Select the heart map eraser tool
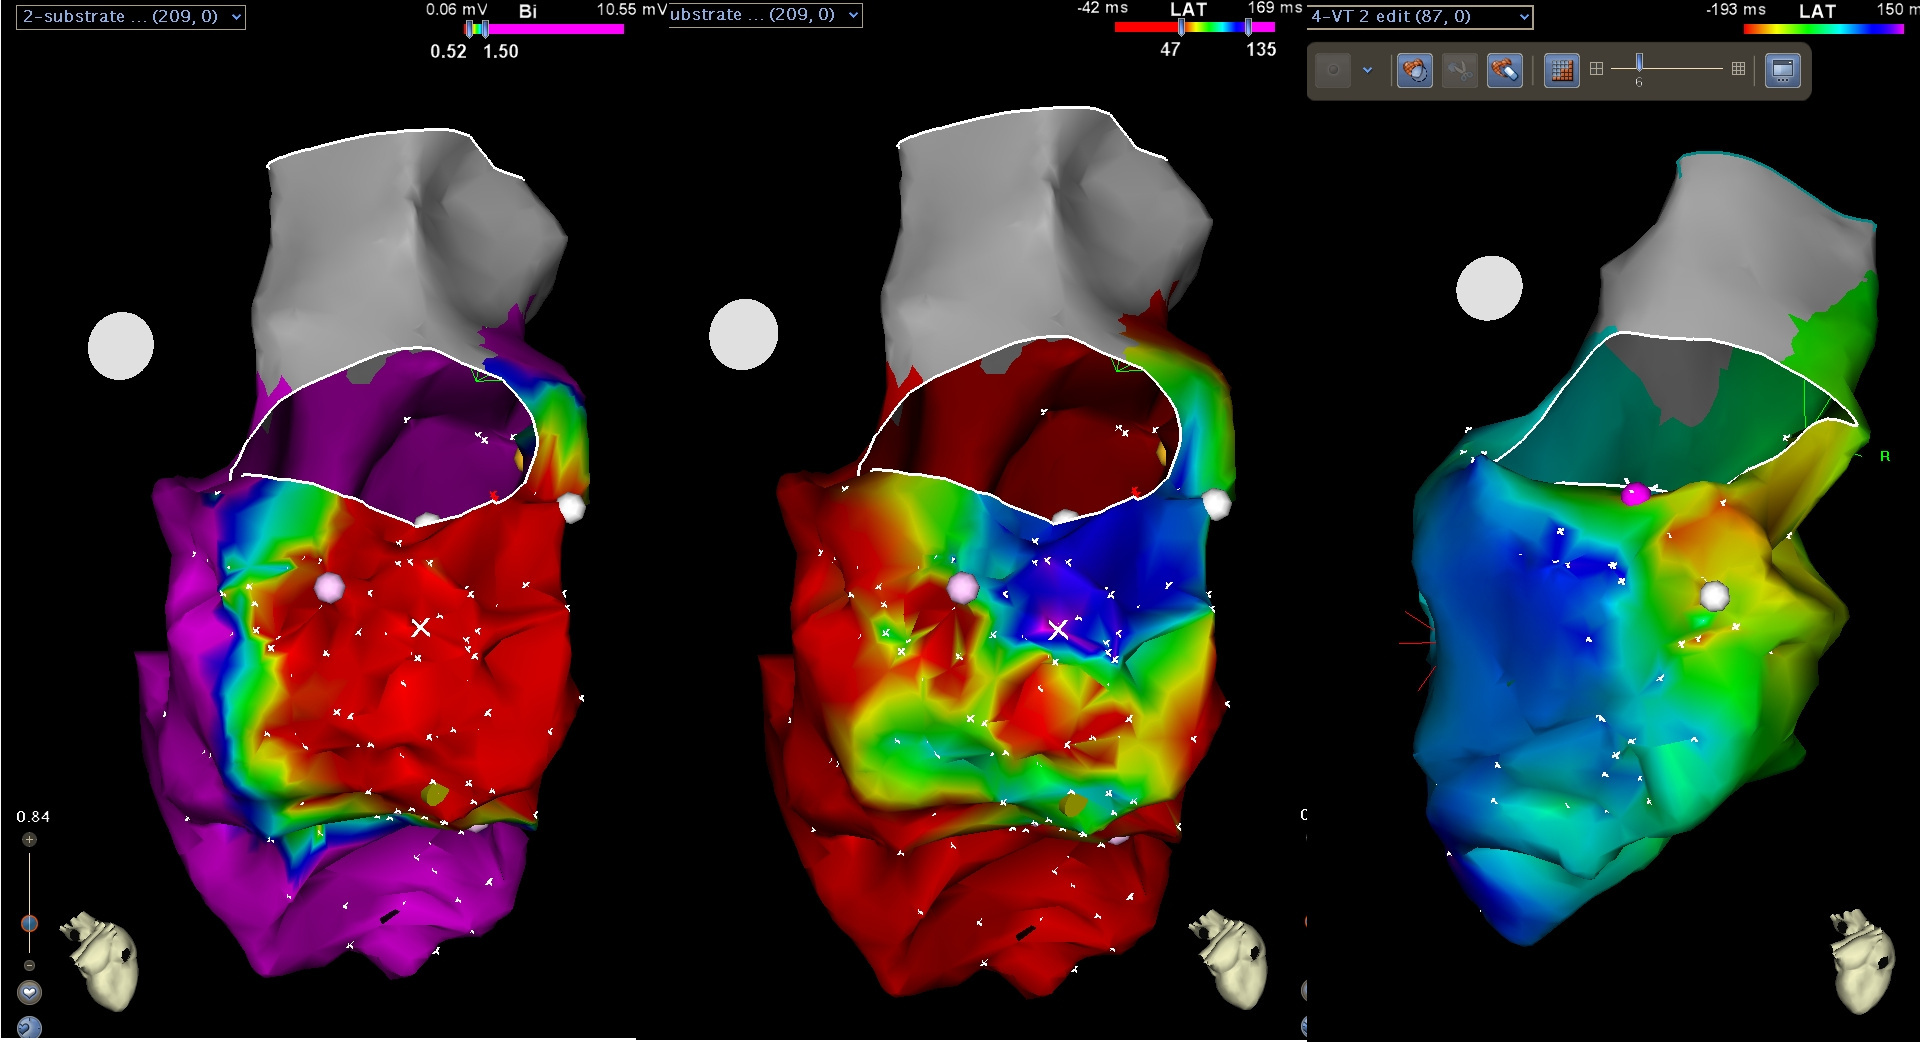This screenshot has width=1920, height=1043. point(1504,70)
